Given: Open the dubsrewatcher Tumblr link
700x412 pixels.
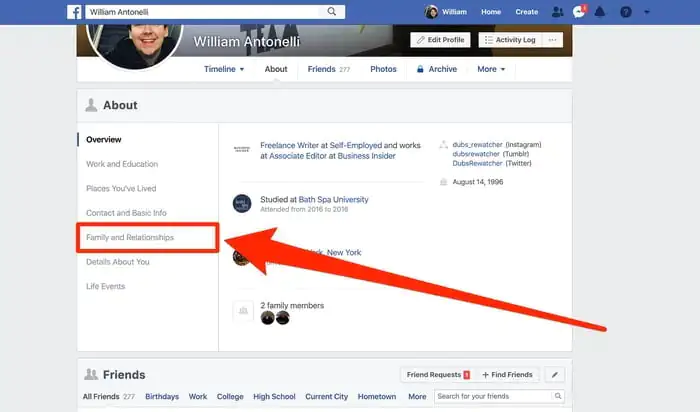Looking at the screenshot, I should [x=476, y=154].
